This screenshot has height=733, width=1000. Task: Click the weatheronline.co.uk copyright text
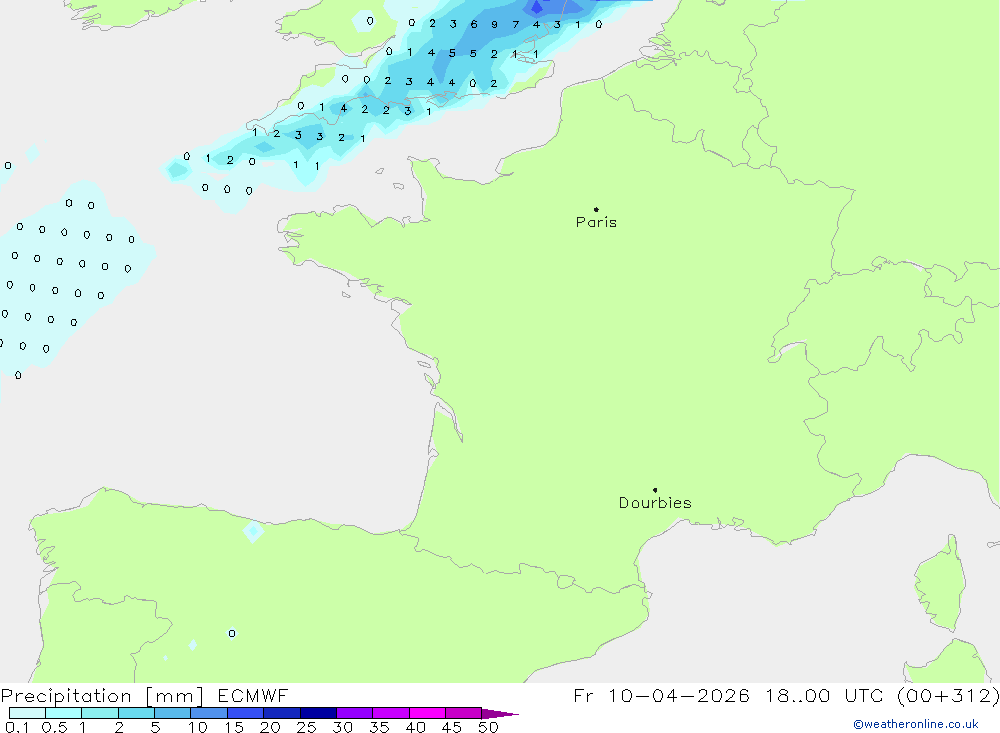point(916,724)
